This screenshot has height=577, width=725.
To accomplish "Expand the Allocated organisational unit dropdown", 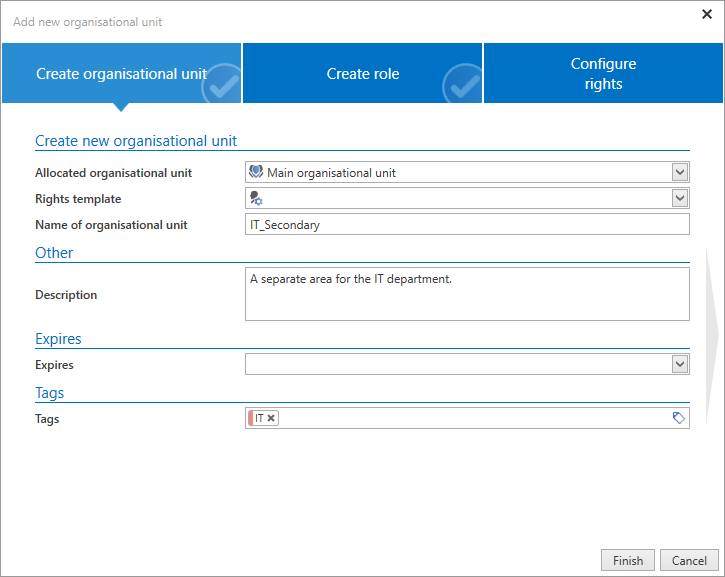I will click(680, 172).
